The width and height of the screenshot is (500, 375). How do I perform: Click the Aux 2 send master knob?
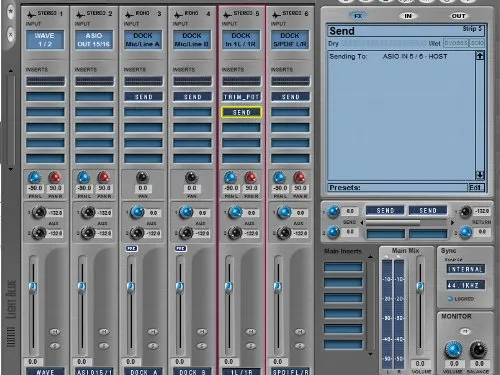pos(333,232)
